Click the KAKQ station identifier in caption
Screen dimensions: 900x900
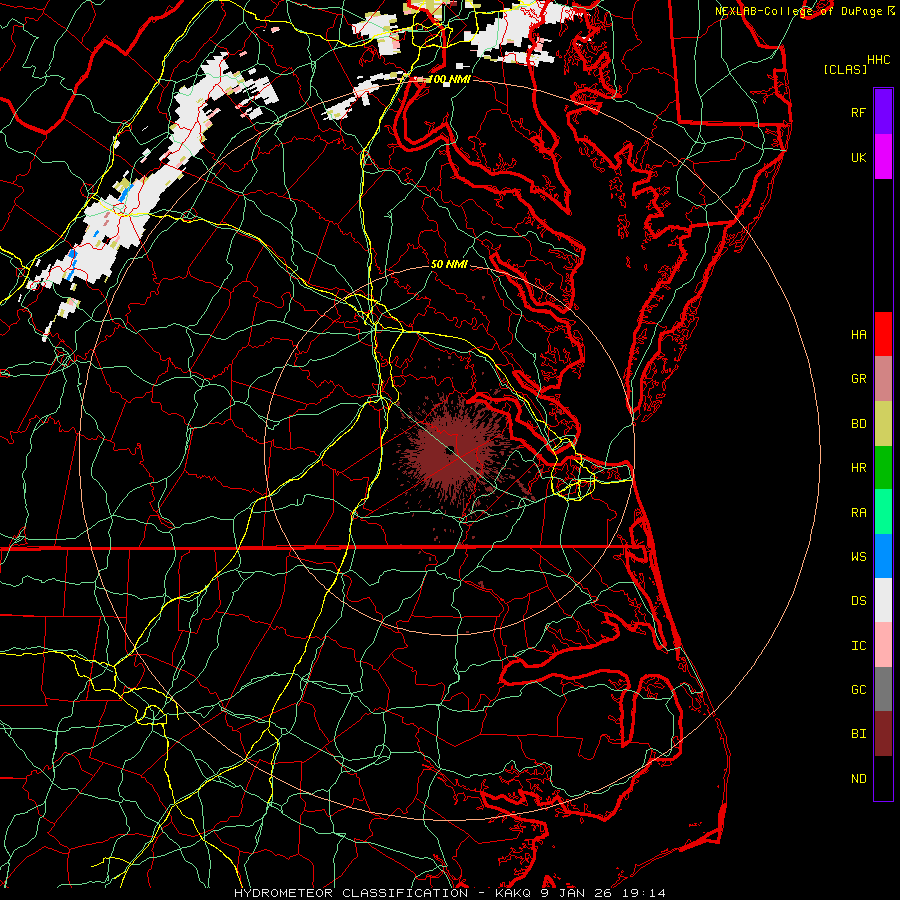pyautogui.click(x=513, y=893)
